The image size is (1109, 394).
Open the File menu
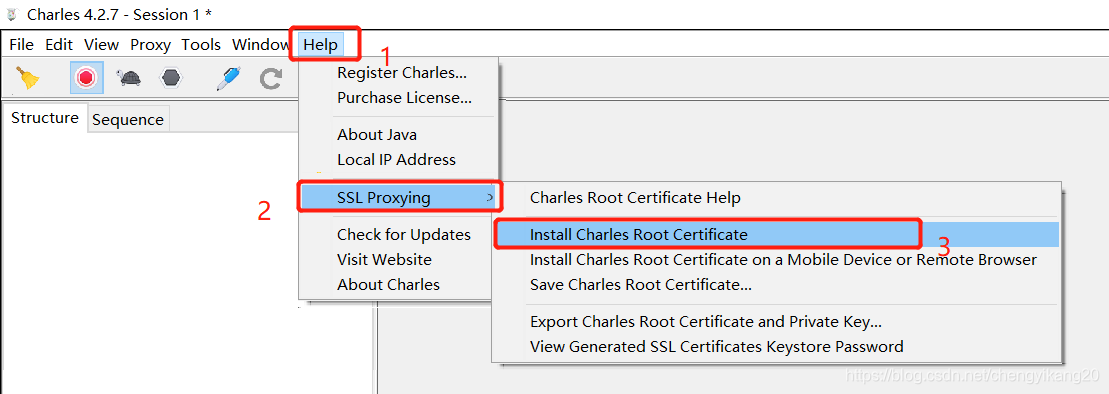(x=21, y=45)
